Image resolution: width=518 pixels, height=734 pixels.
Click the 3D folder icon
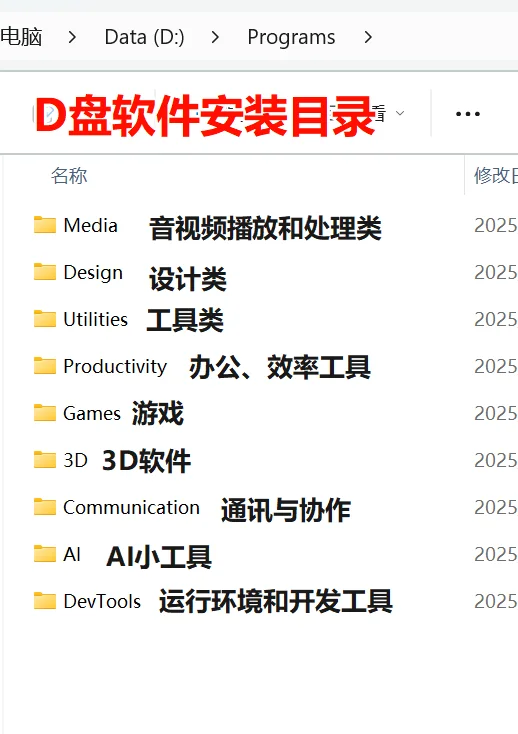pyautogui.click(x=45, y=460)
